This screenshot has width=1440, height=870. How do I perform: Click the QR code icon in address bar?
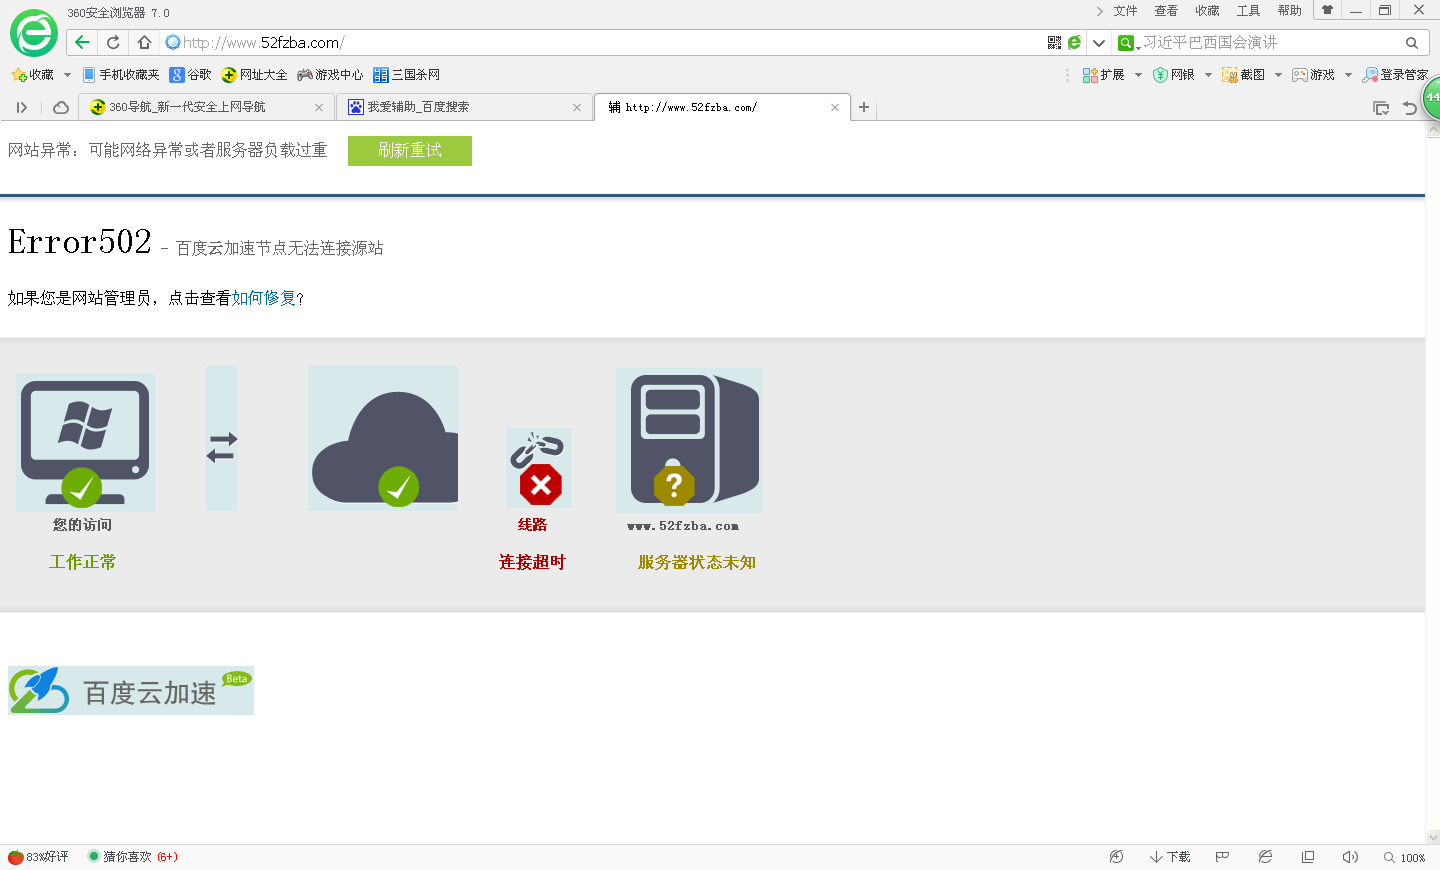click(1054, 43)
